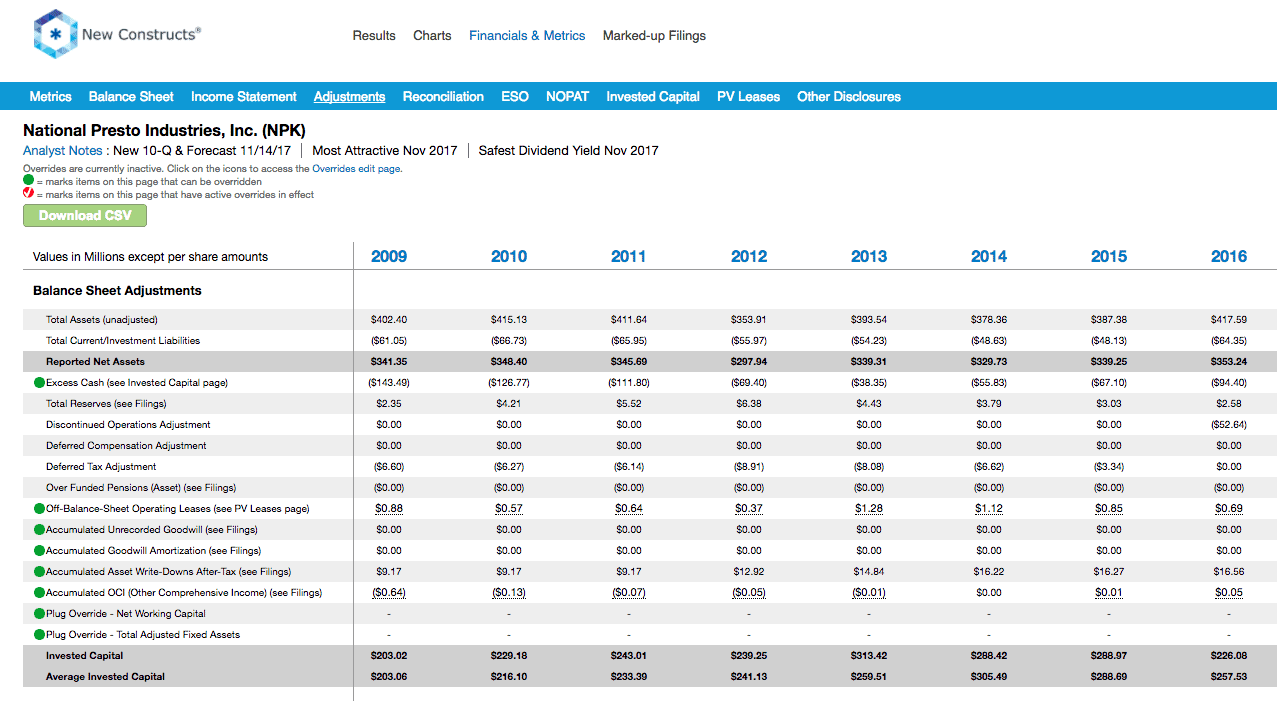Click the 2009 Accumulated OCI value ($0.64)
1277x701 pixels.
pyautogui.click(x=389, y=593)
